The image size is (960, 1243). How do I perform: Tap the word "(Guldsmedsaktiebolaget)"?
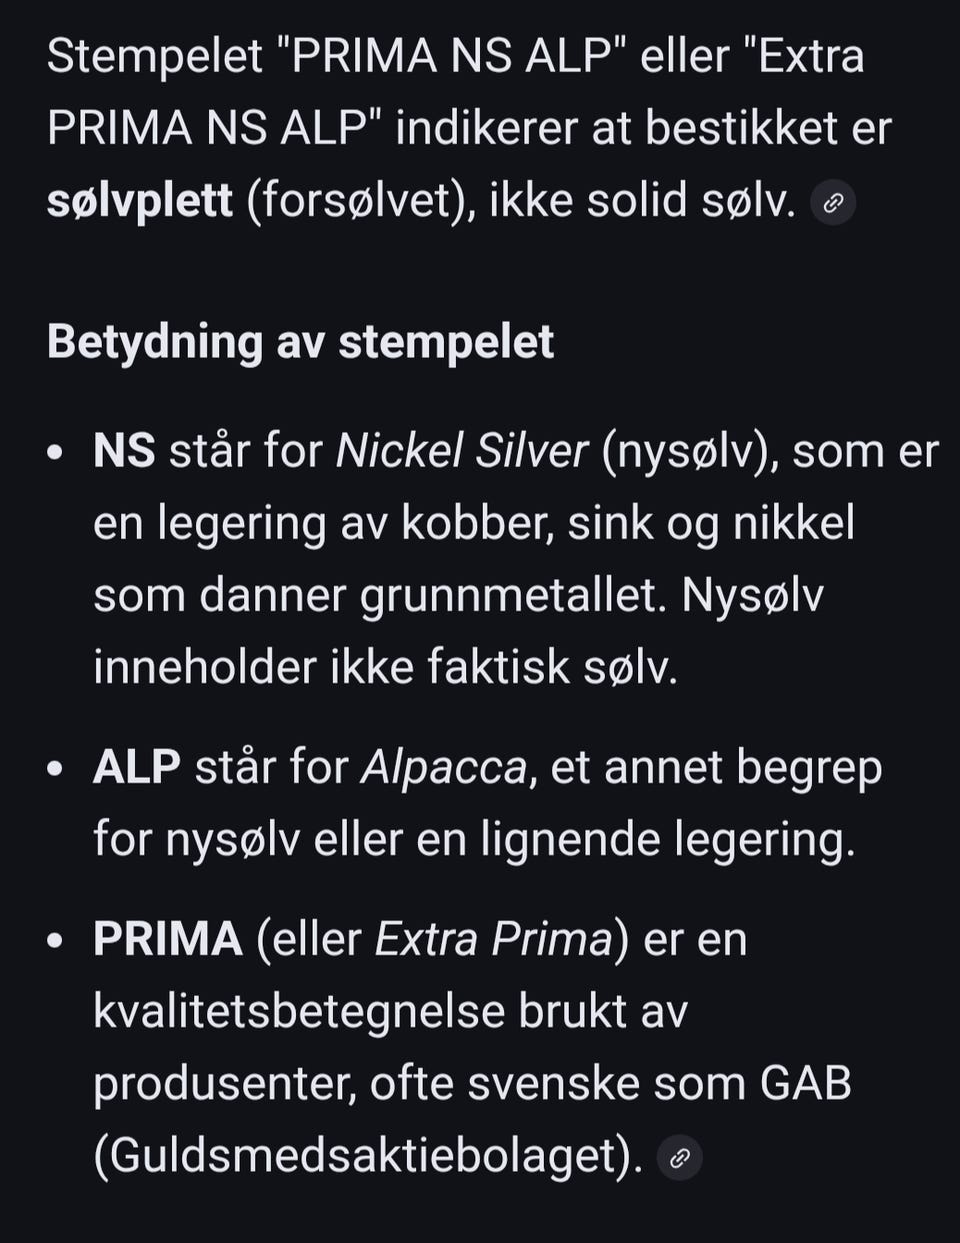[x=368, y=1156]
